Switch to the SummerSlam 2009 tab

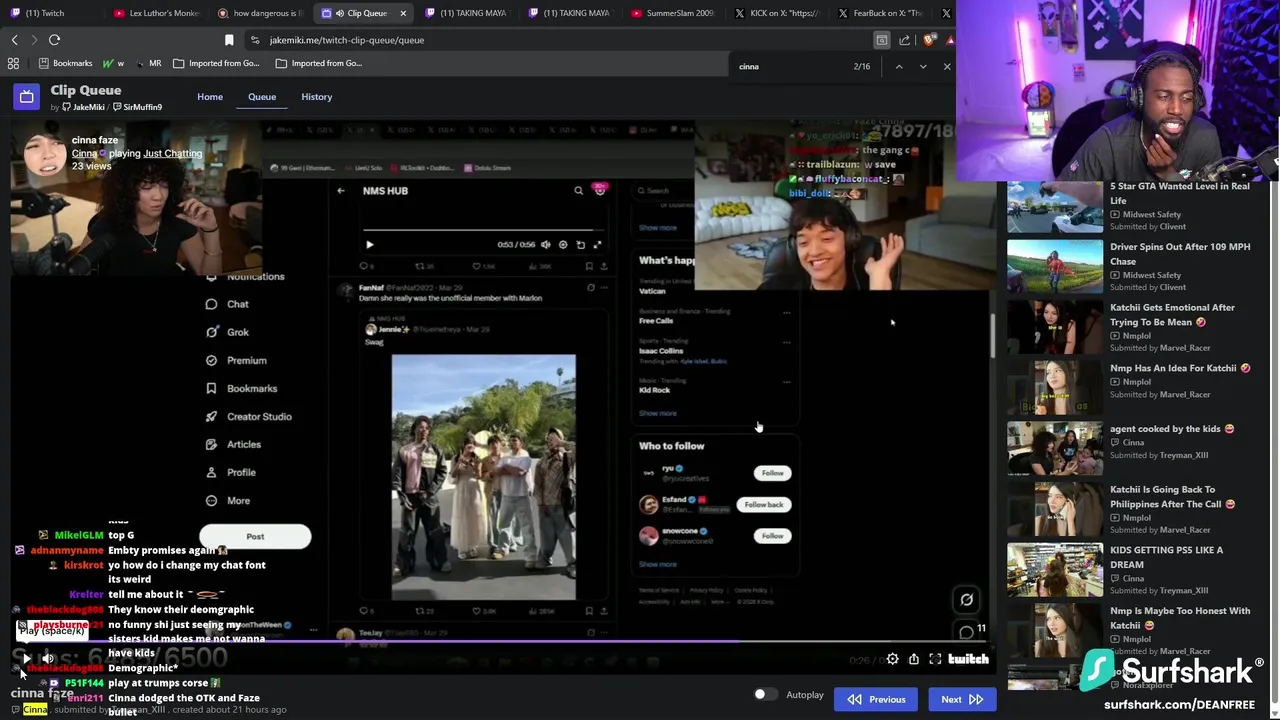tap(673, 13)
